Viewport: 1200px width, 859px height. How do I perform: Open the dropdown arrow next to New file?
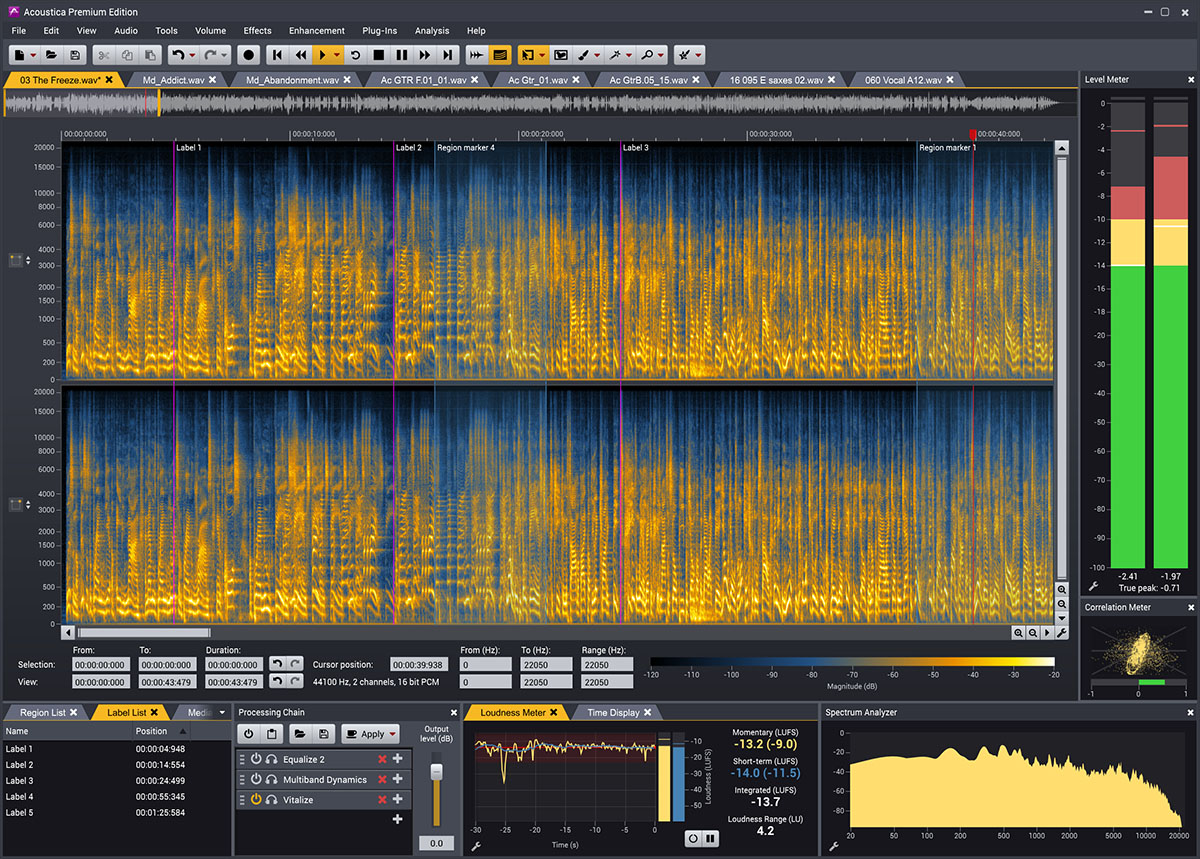(35, 56)
